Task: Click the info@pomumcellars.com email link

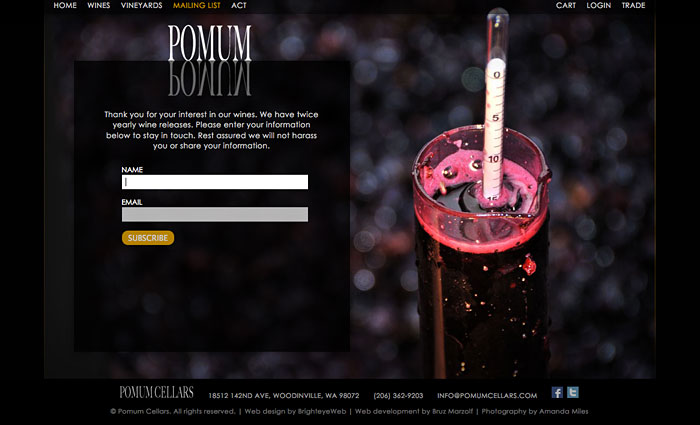Action: click(487, 396)
